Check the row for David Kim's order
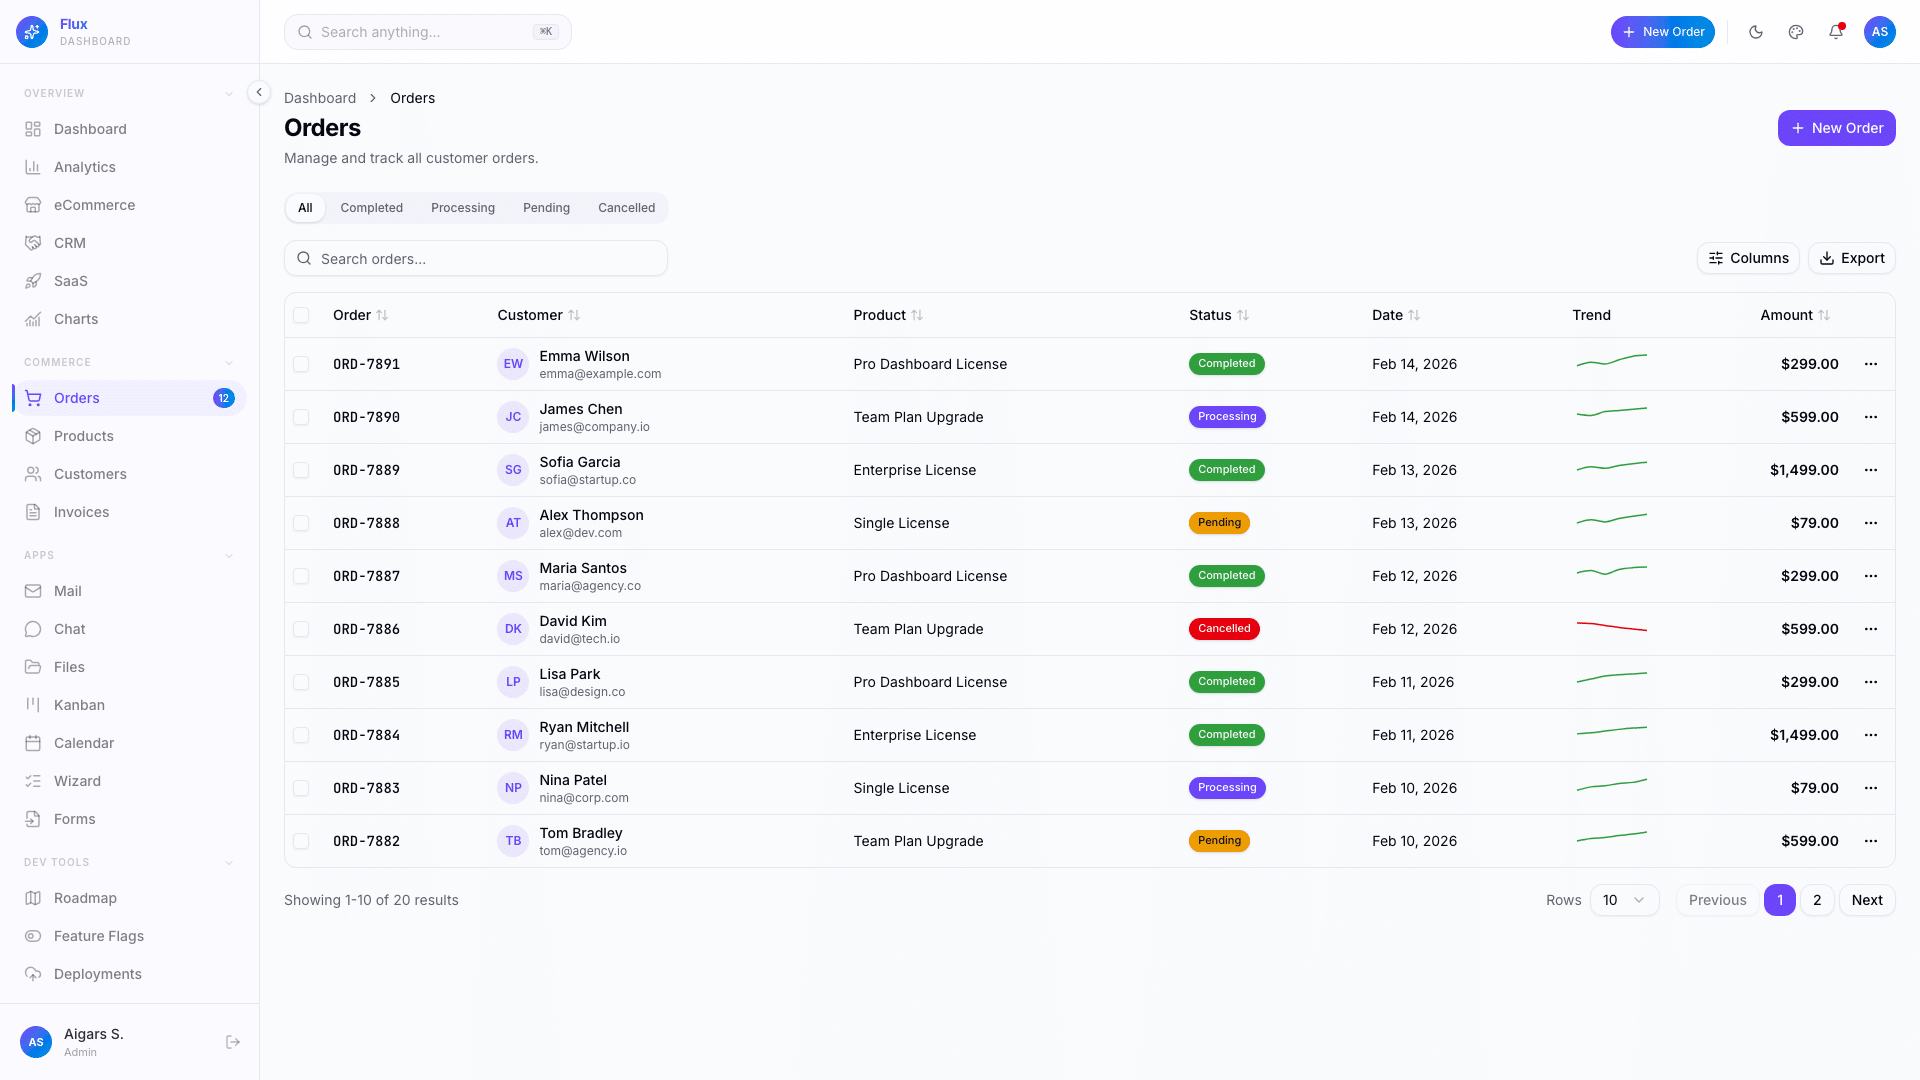 301,629
